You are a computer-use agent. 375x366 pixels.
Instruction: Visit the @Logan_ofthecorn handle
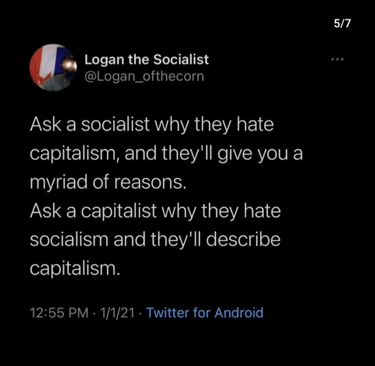tap(144, 77)
